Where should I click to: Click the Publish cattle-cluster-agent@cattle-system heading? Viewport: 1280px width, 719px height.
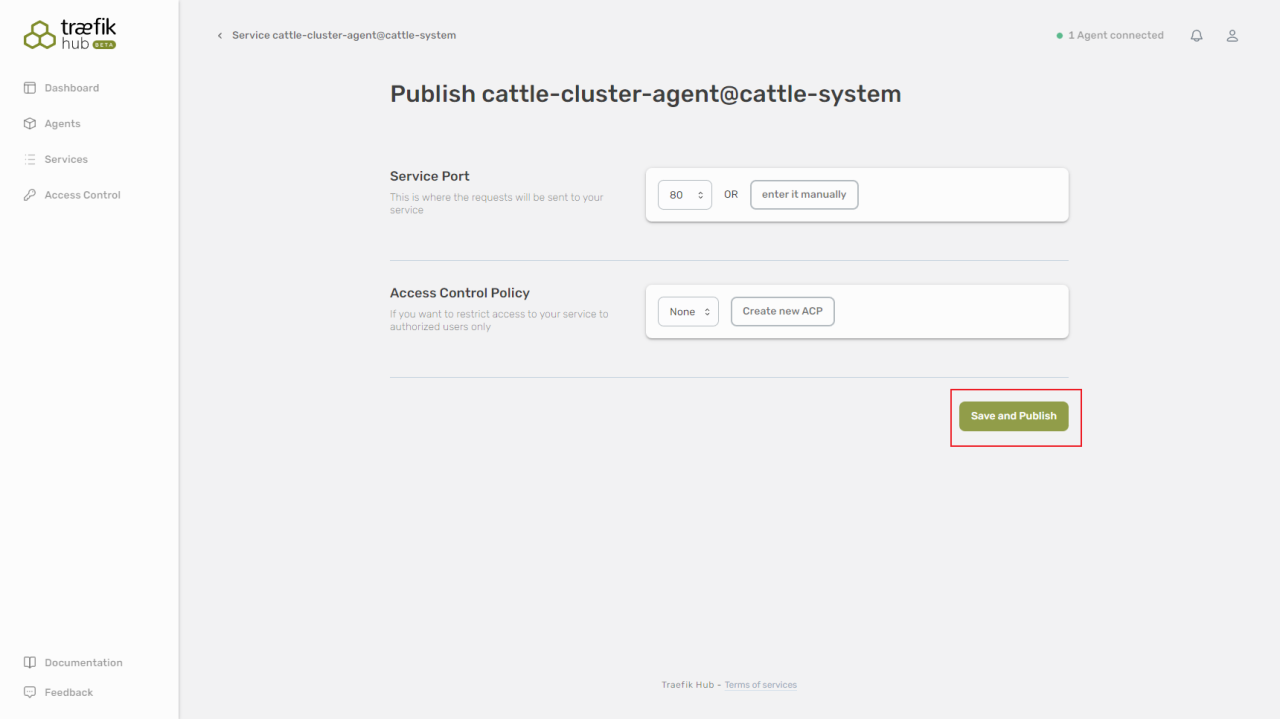tap(646, 94)
